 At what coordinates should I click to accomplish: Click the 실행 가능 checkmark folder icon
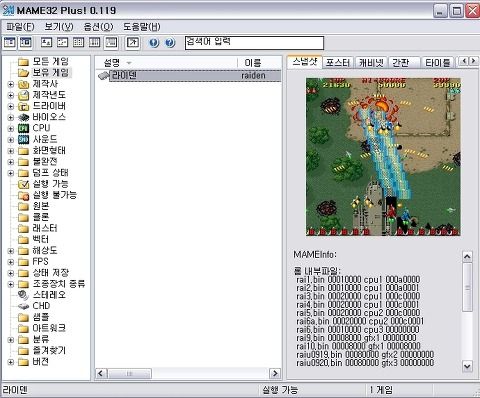[x=23, y=184]
